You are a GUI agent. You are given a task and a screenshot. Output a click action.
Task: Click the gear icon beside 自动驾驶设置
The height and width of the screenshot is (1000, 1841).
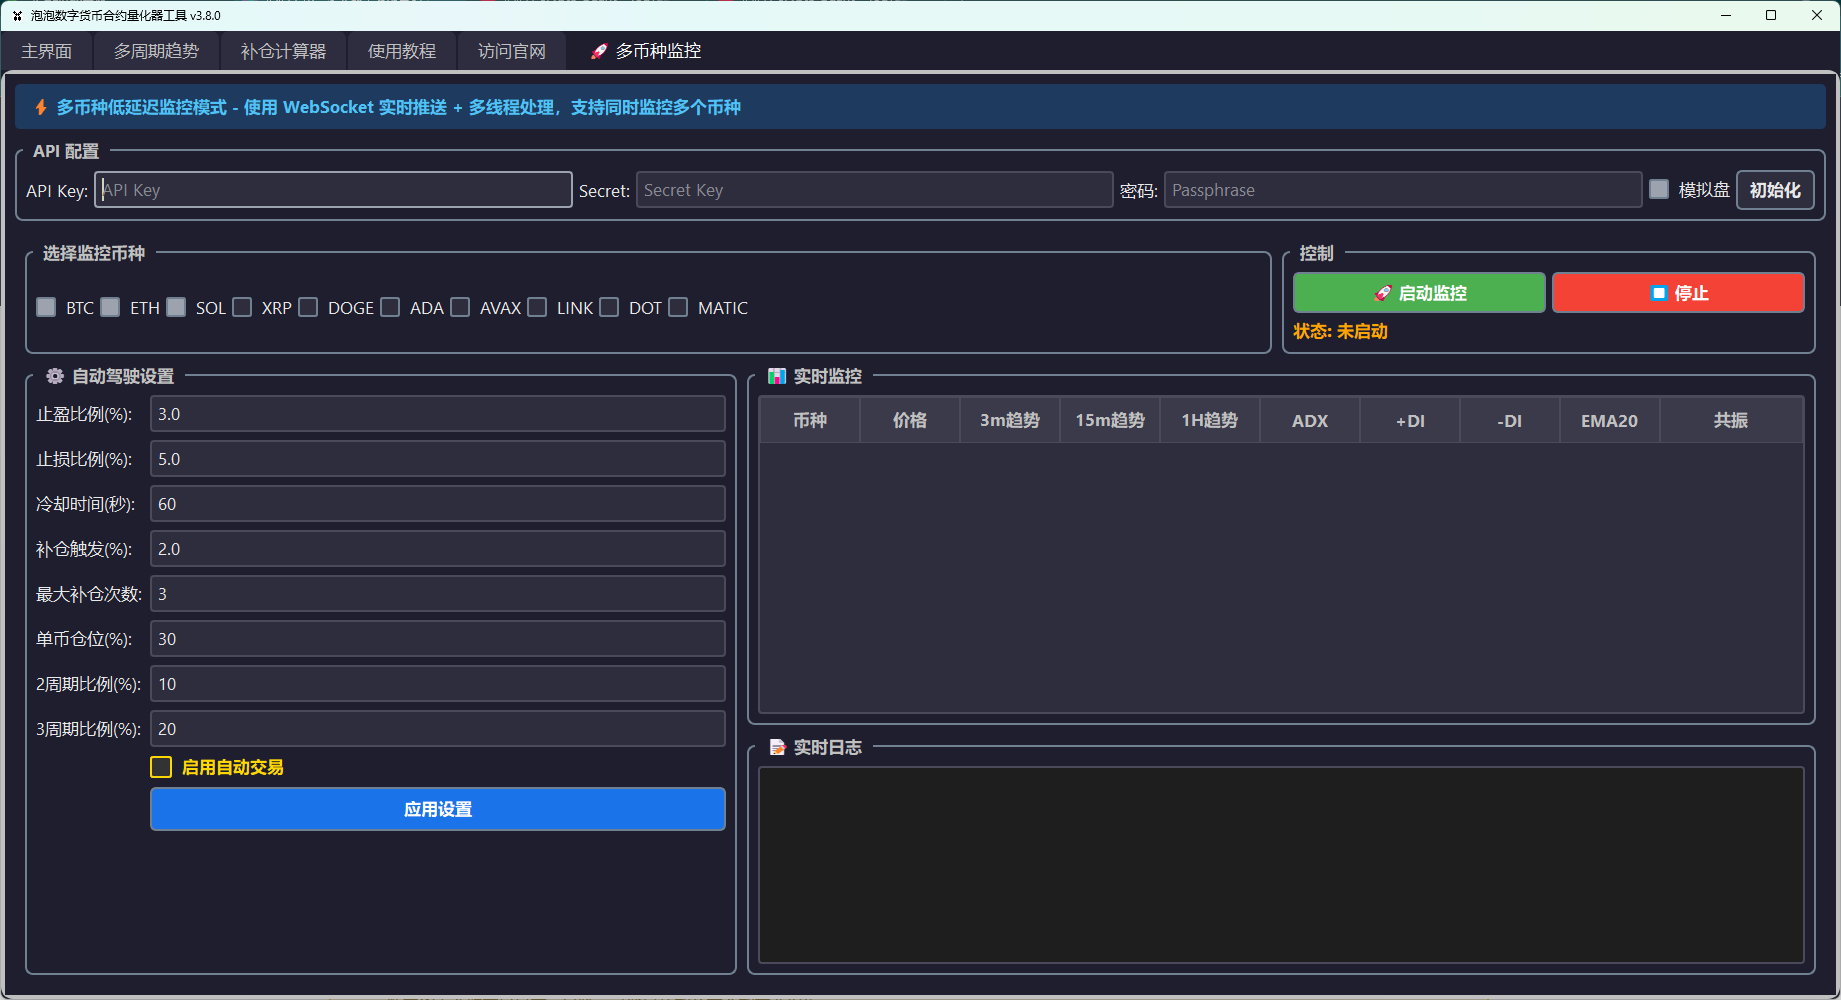pyautogui.click(x=55, y=377)
